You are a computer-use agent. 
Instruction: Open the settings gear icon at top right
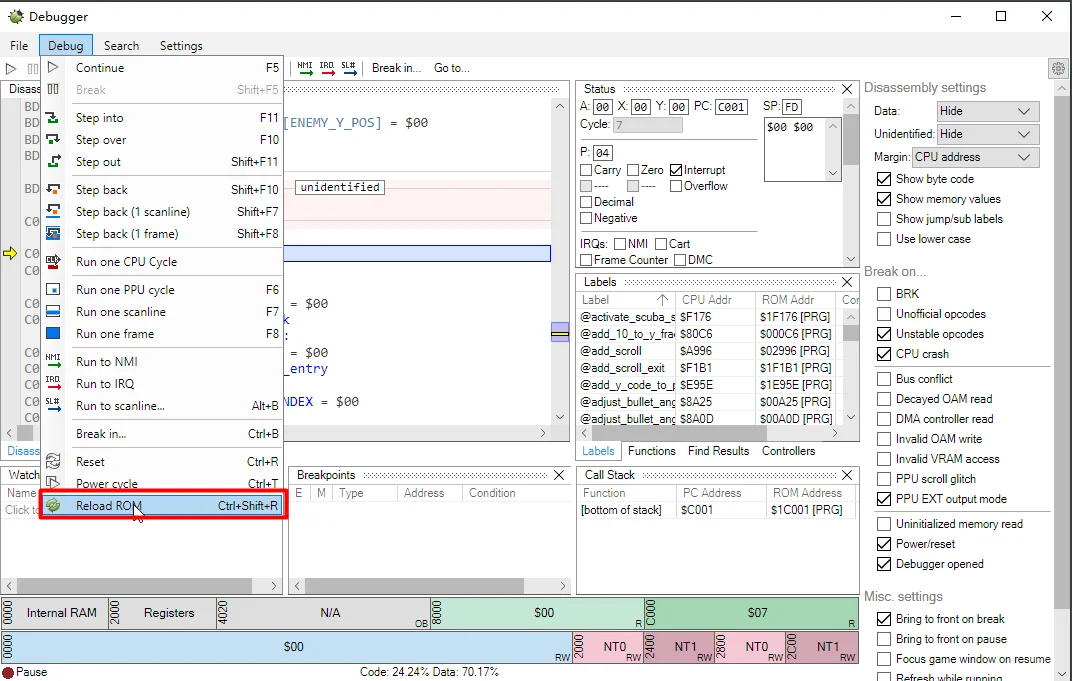tap(1058, 68)
